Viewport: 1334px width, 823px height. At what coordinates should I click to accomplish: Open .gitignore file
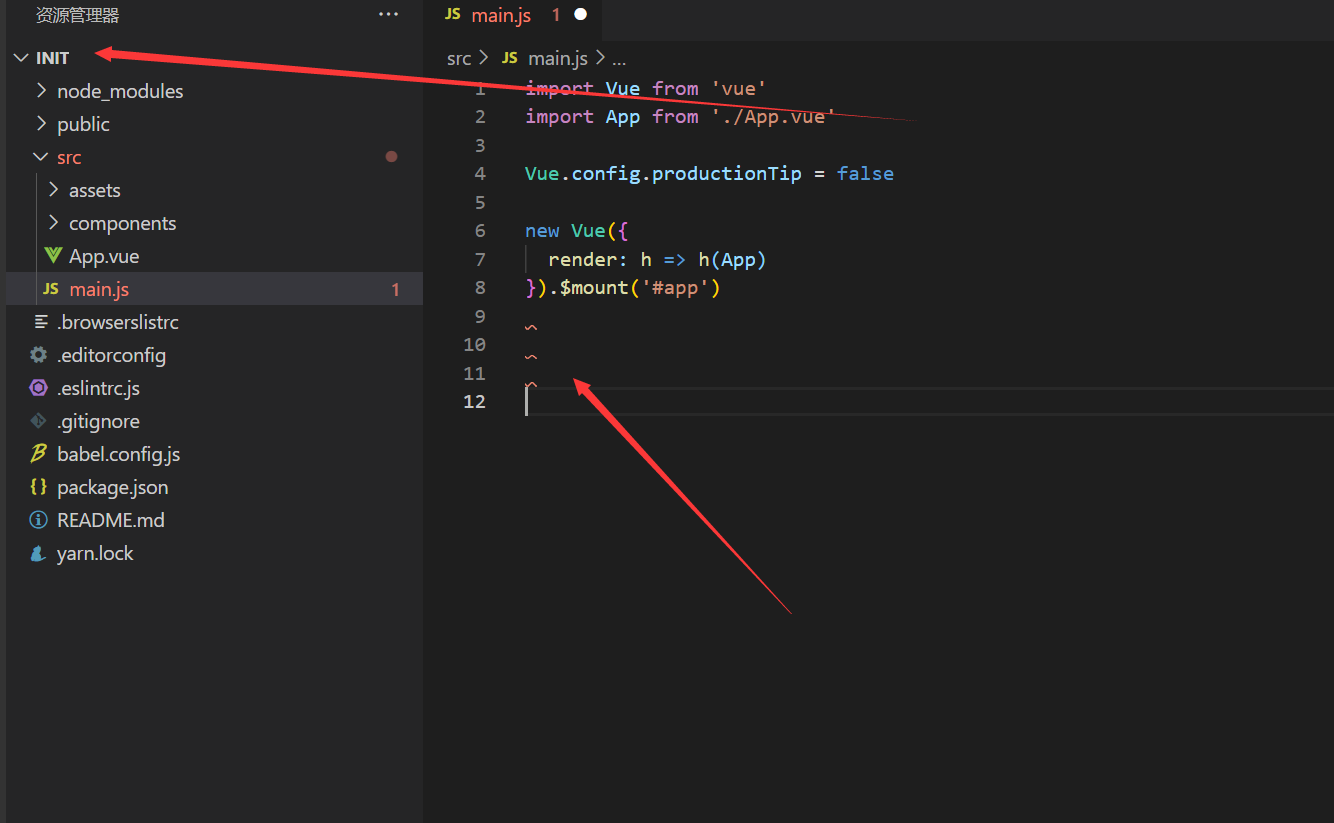coord(99,421)
